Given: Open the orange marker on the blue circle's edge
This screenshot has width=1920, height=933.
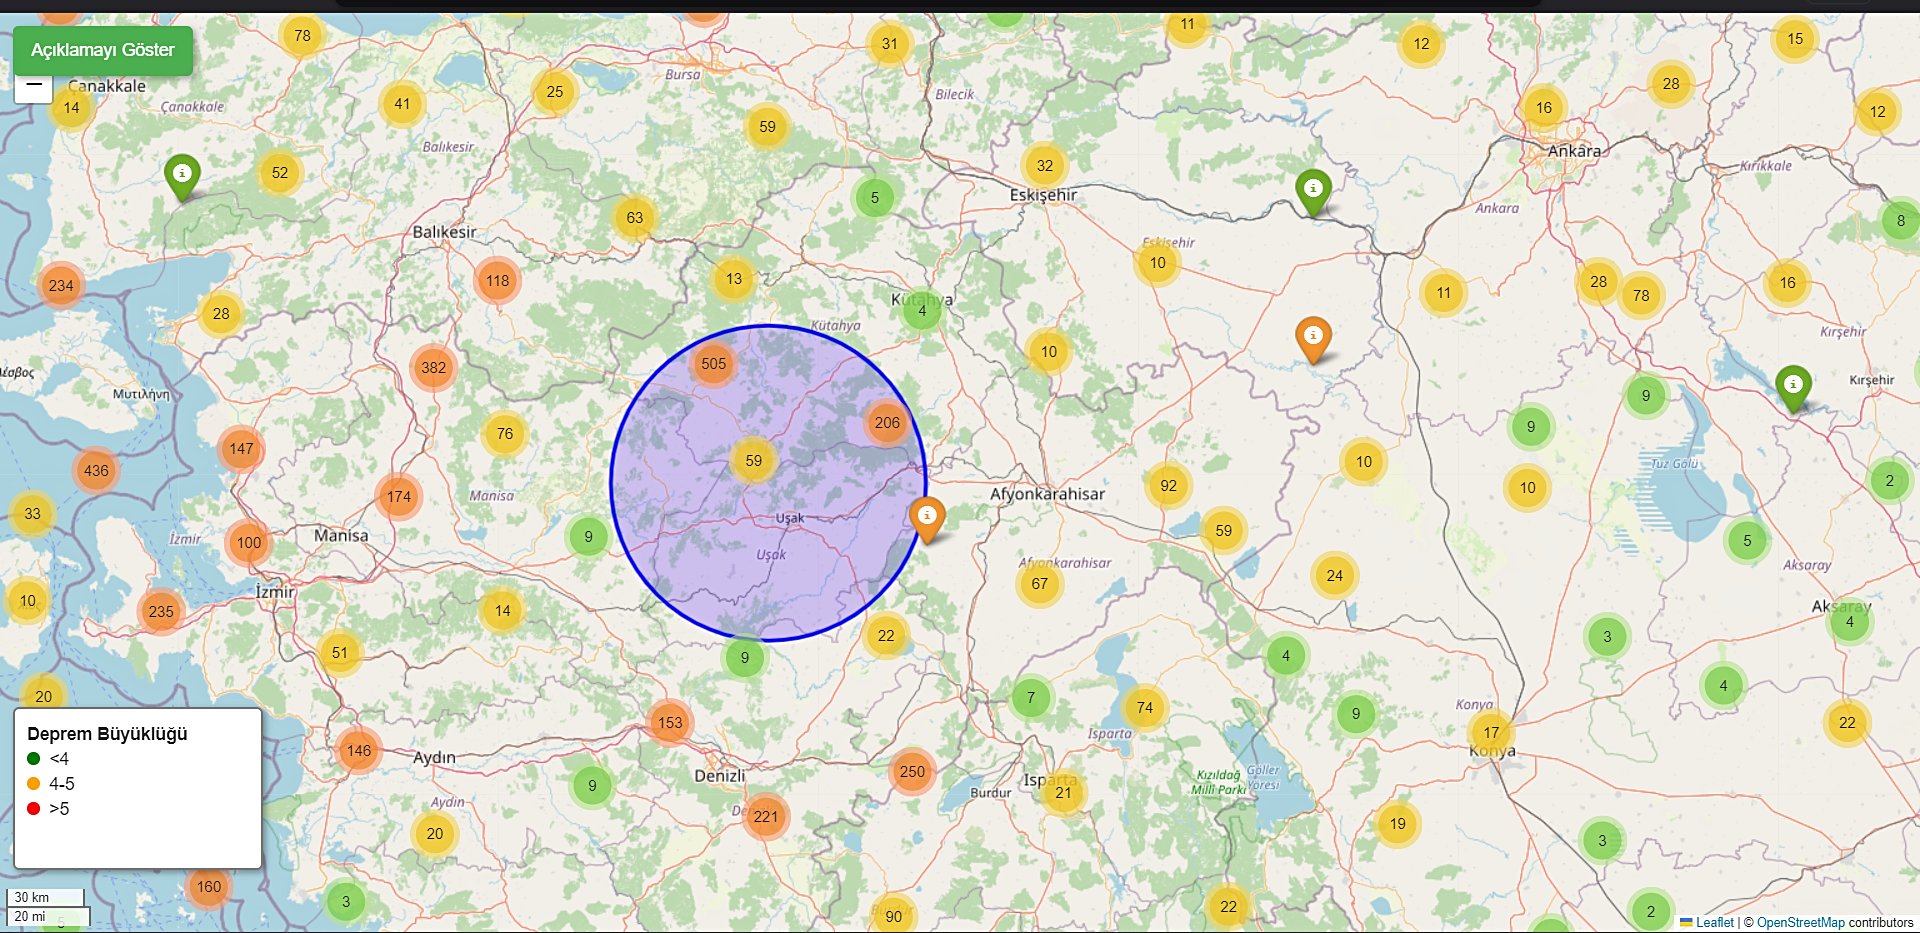Looking at the screenshot, I should pyautogui.click(x=927, y=518).
